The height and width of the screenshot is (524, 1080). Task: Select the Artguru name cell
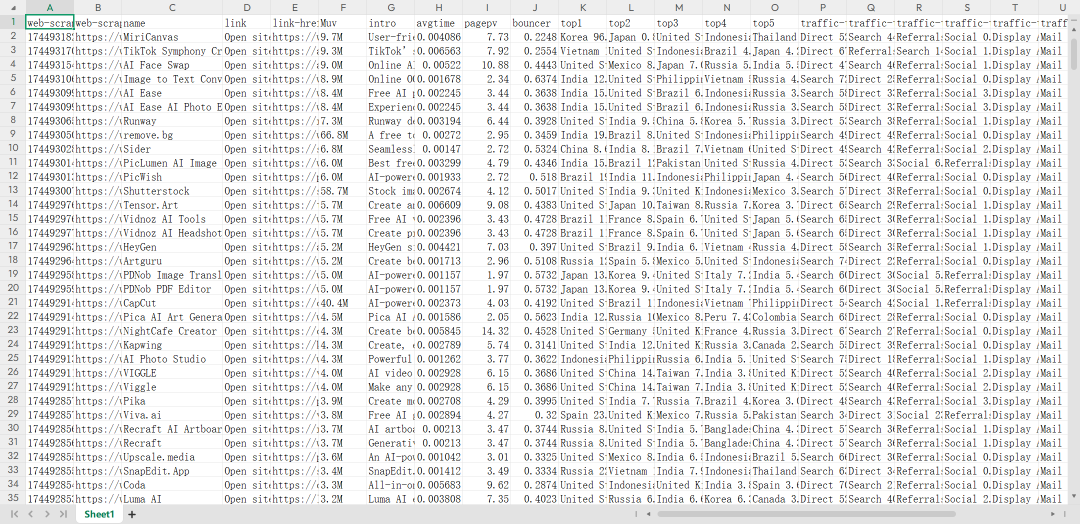[172, 261]
